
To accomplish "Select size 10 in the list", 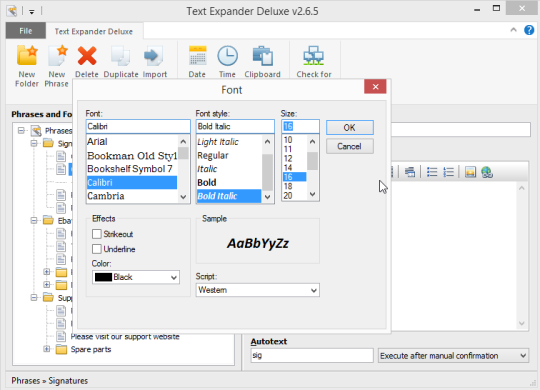I will point(294,140).
